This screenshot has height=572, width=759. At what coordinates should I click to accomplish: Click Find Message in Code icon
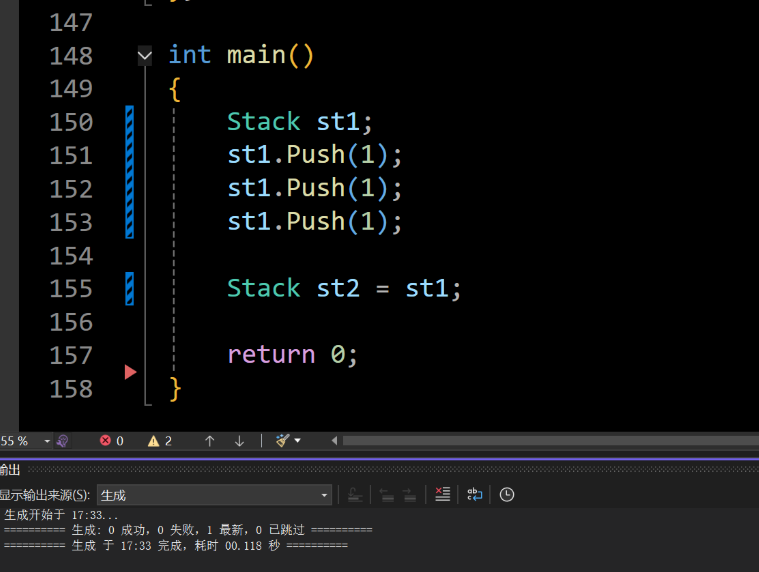click(355, 495)
